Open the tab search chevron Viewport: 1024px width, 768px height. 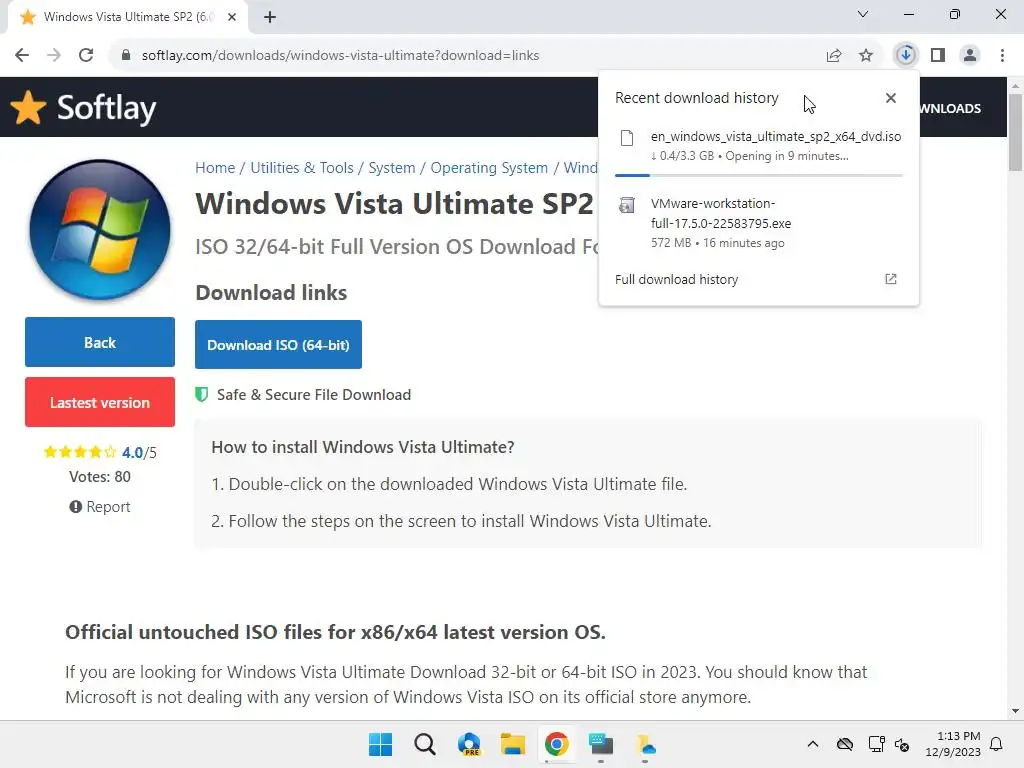[x=863, y=14]
